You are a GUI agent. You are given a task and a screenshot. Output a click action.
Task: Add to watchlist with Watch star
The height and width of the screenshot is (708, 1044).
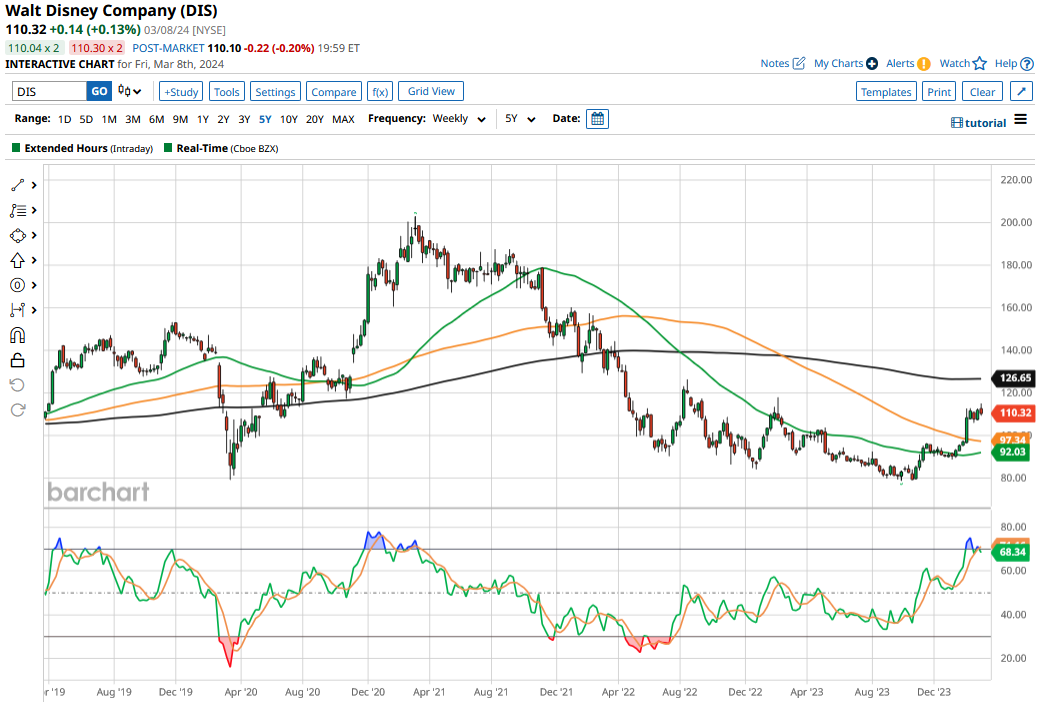pos(964,63)
